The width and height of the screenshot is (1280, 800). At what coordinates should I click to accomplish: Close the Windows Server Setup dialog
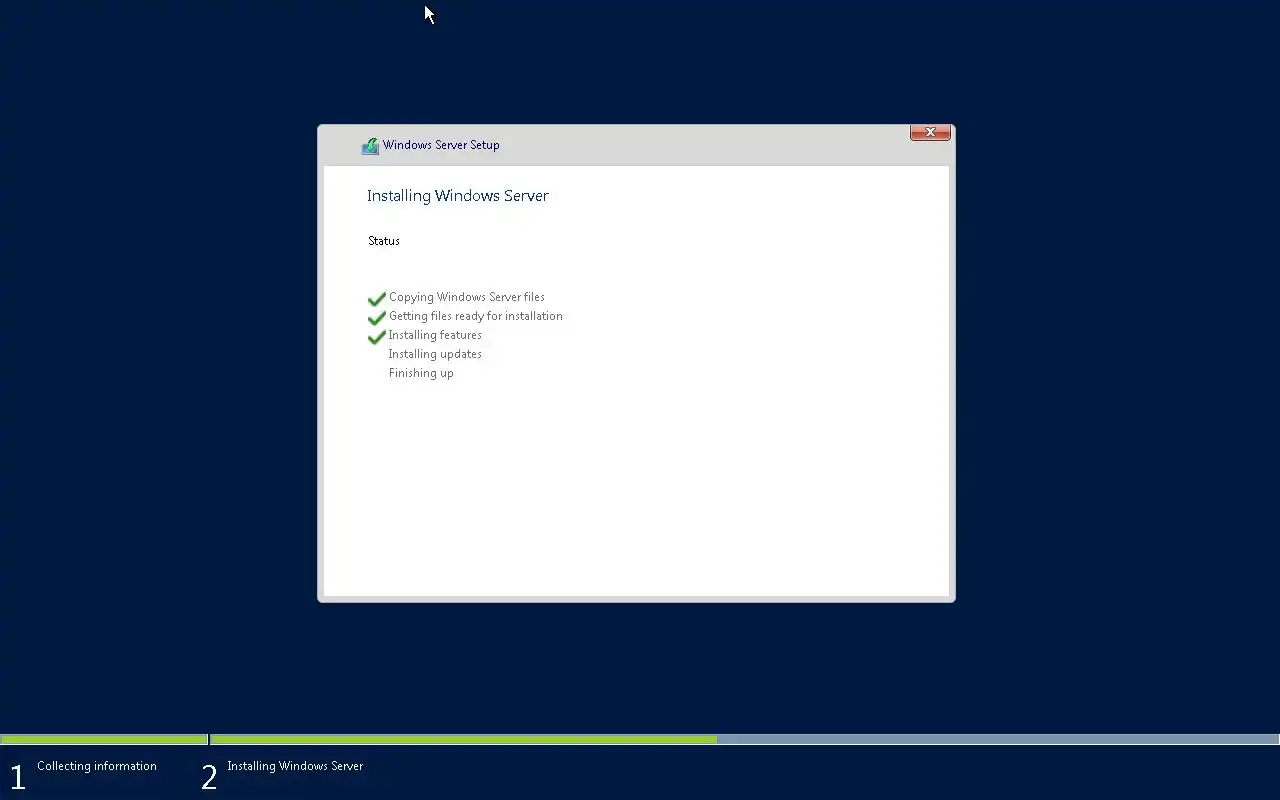(930, 132)
